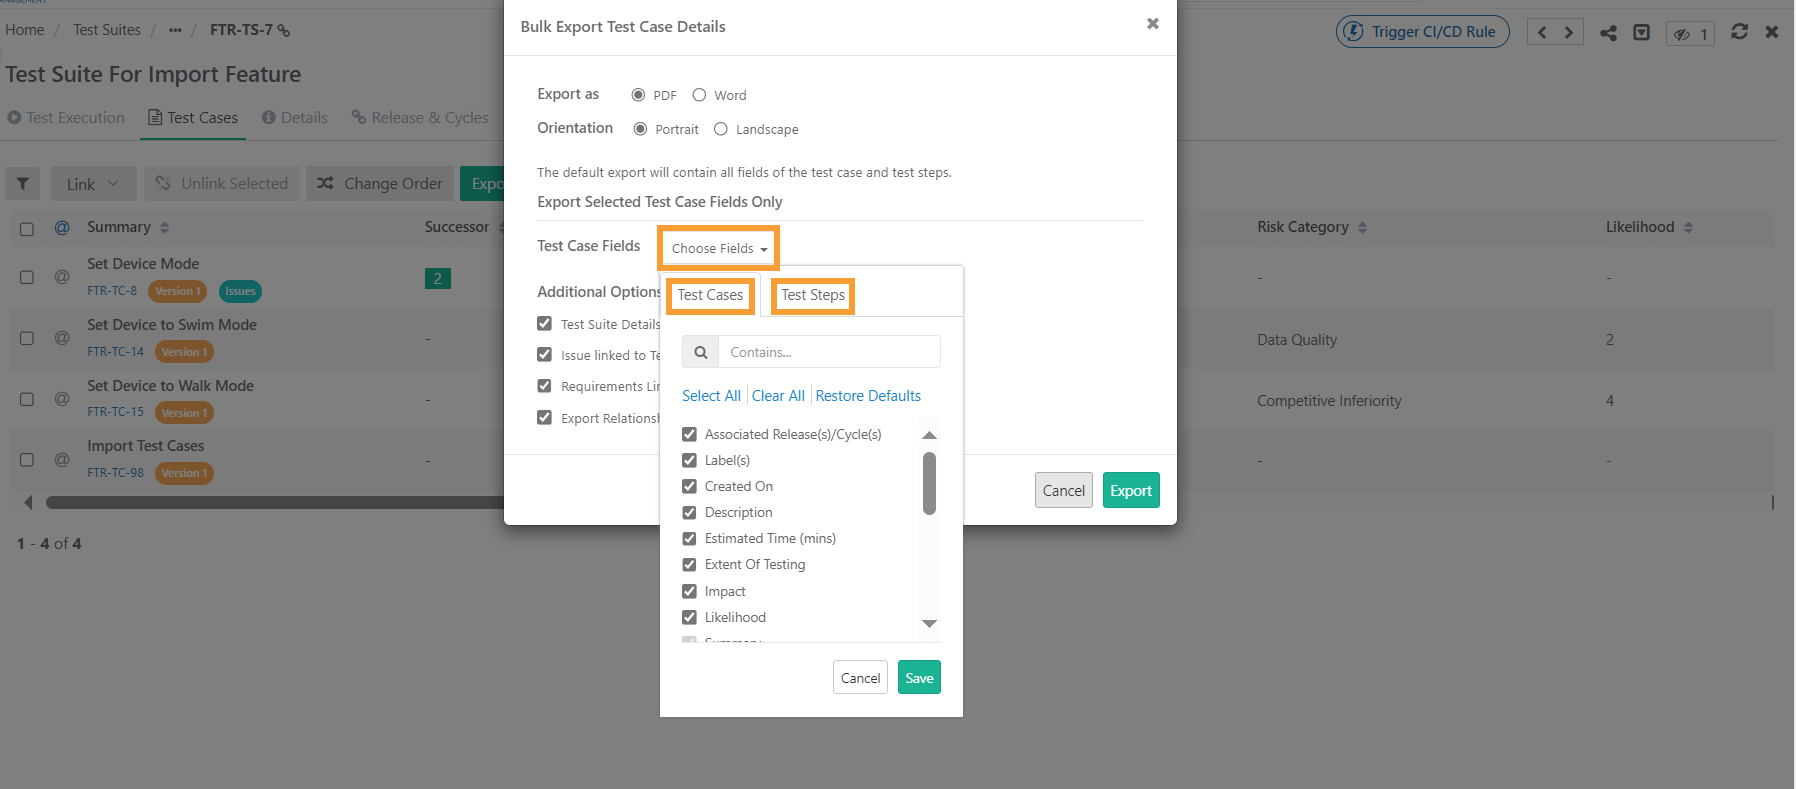
Task: Click the search magnifier icon in field picker
Action: [700, 352]
